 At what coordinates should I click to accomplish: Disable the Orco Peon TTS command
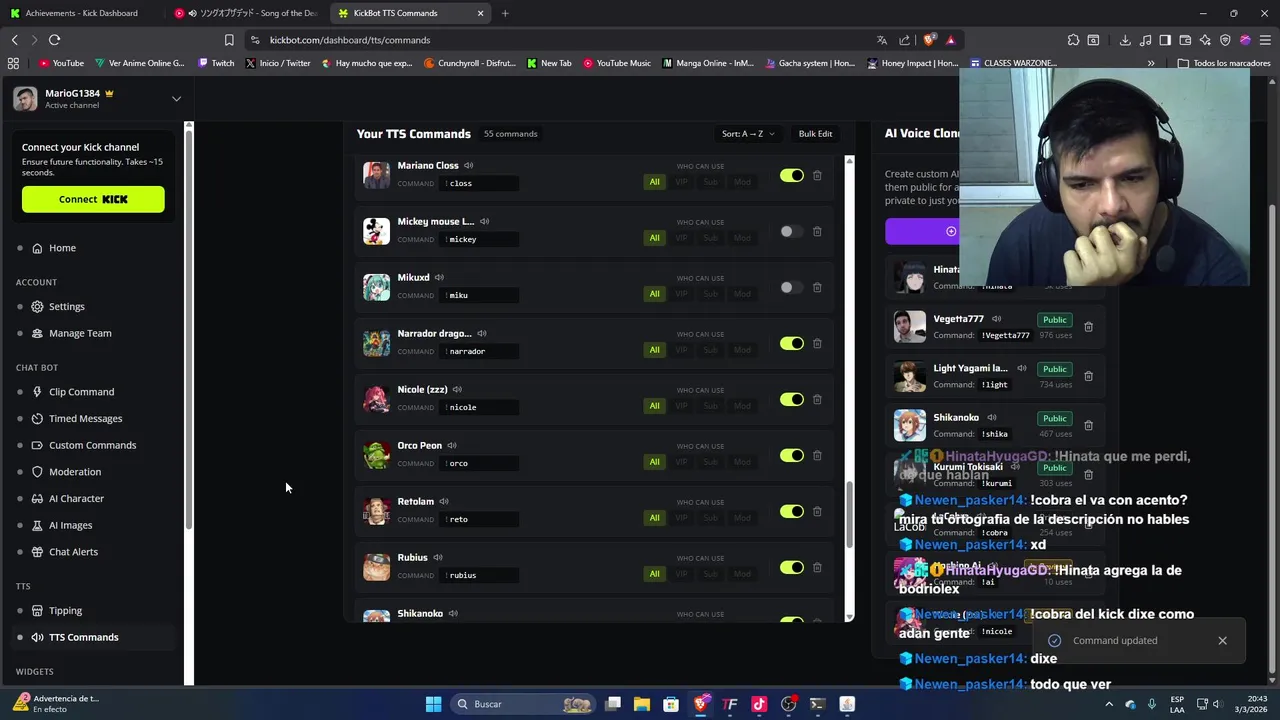pos(792,455)
